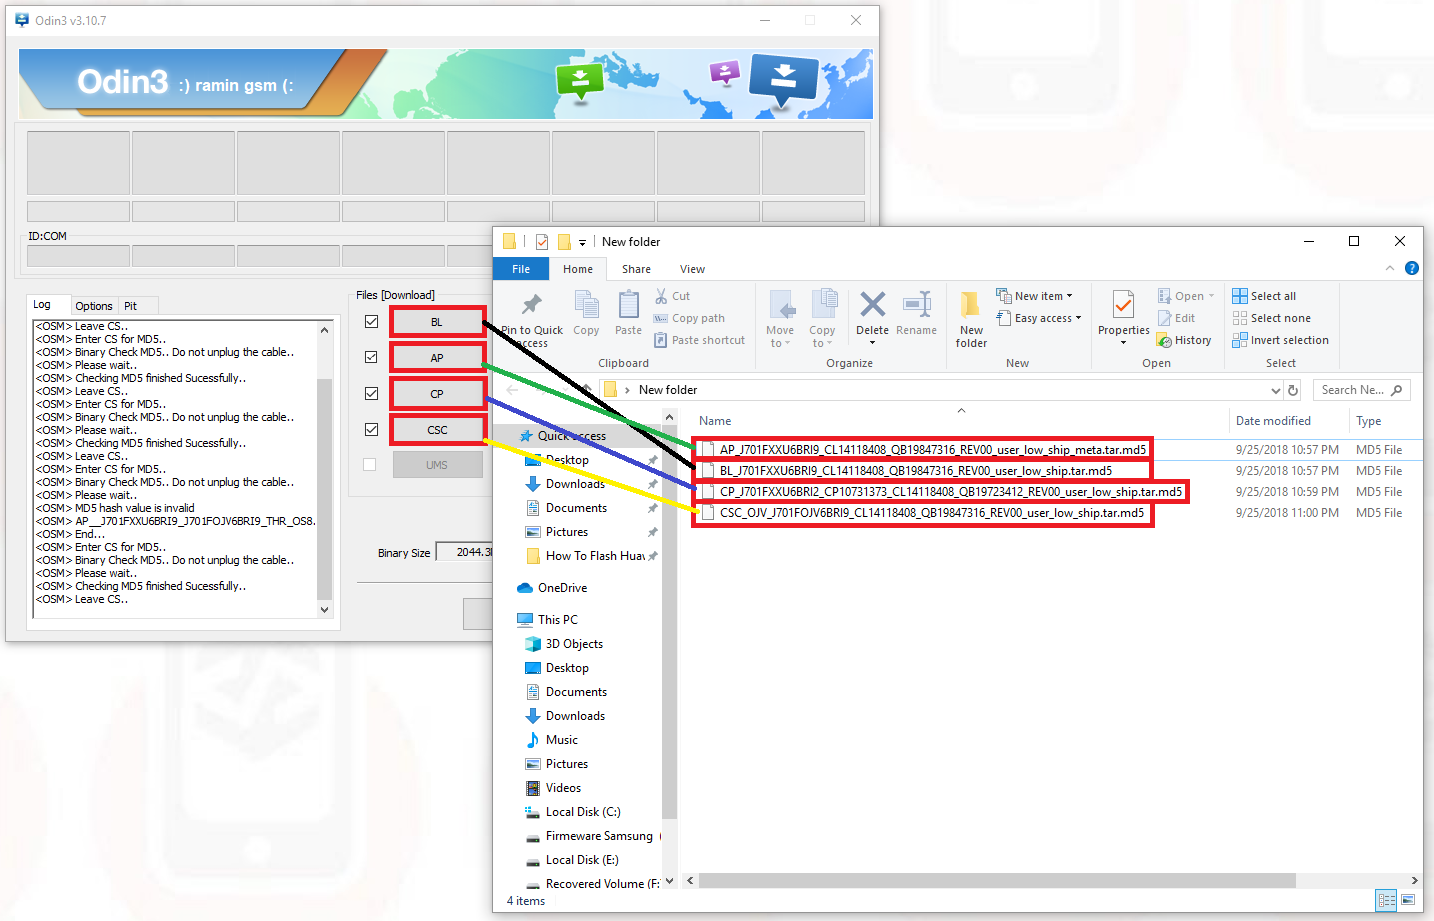Enable the UMS checkbox in Odin3
The image size is (1434, 921).
tap(370, 465)
